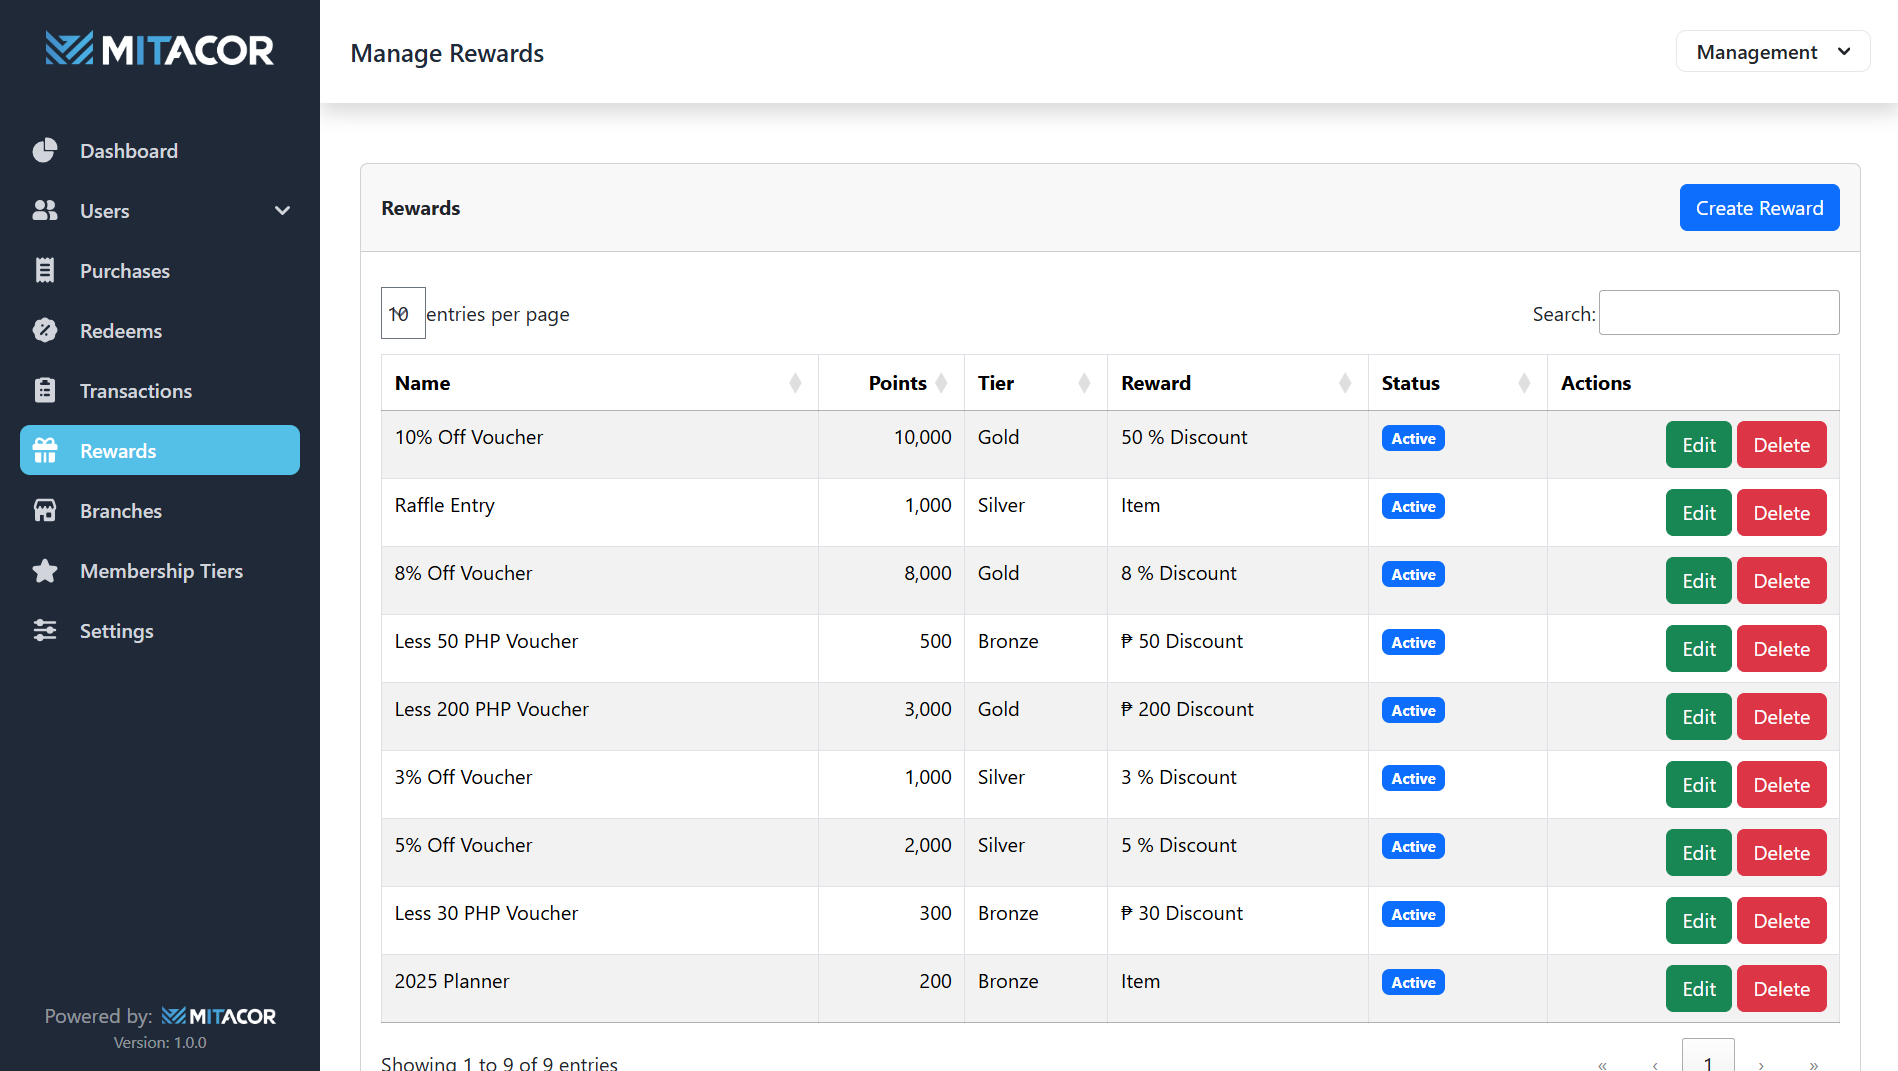The image size is (1898, 1071).
Task: Toggle the Active status on 10% Off Voucher
Action: click(x=1412, y=438)
